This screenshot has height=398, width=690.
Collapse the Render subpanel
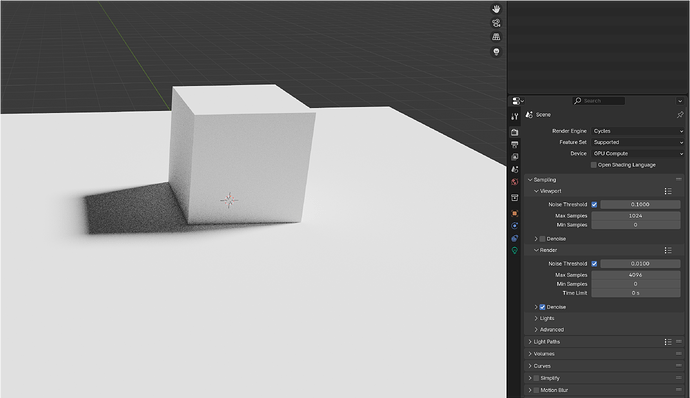[x=536, y=250]
